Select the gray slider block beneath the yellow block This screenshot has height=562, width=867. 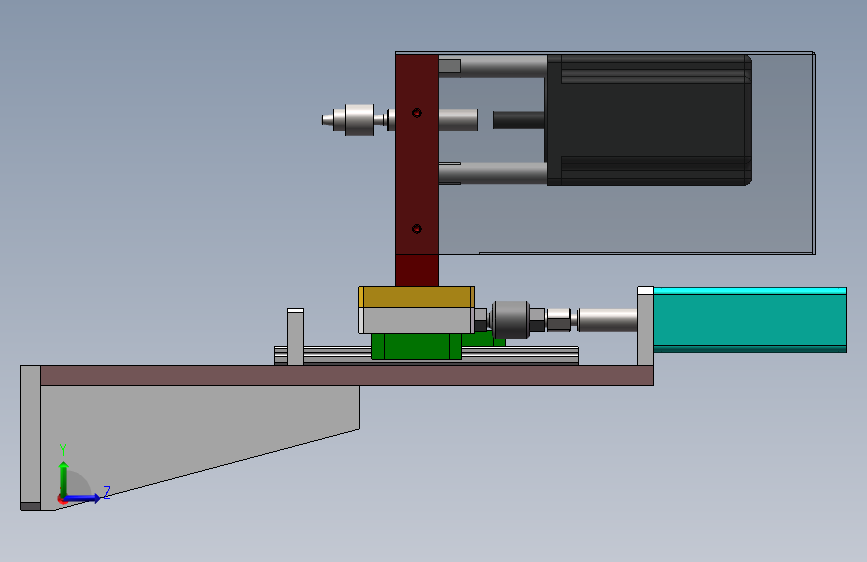point(416,320)
